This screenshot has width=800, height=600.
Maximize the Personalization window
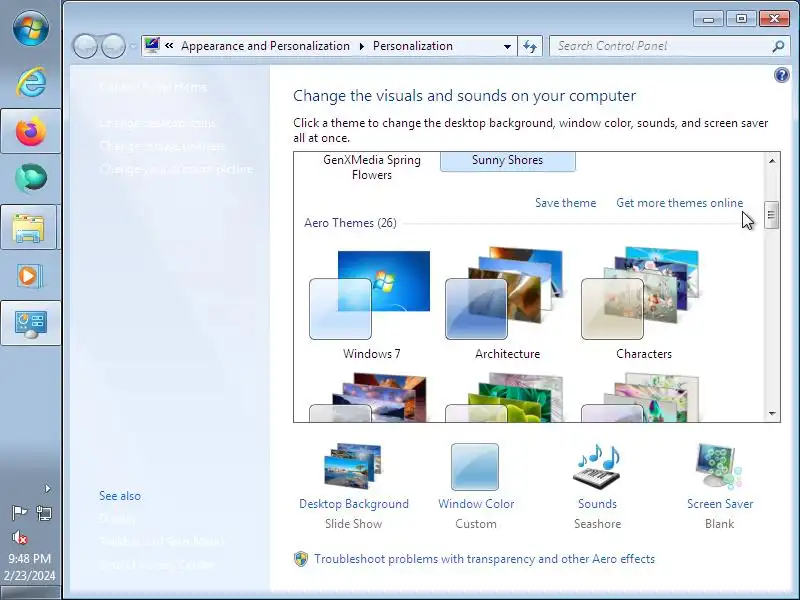coord(741,19)
